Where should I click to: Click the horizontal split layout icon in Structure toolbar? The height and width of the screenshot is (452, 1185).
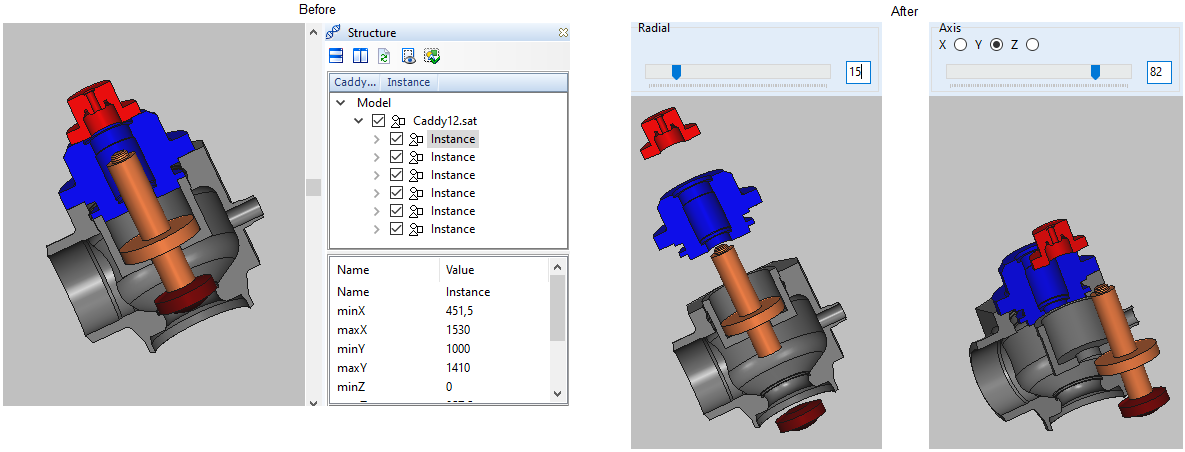pos(336,56)
